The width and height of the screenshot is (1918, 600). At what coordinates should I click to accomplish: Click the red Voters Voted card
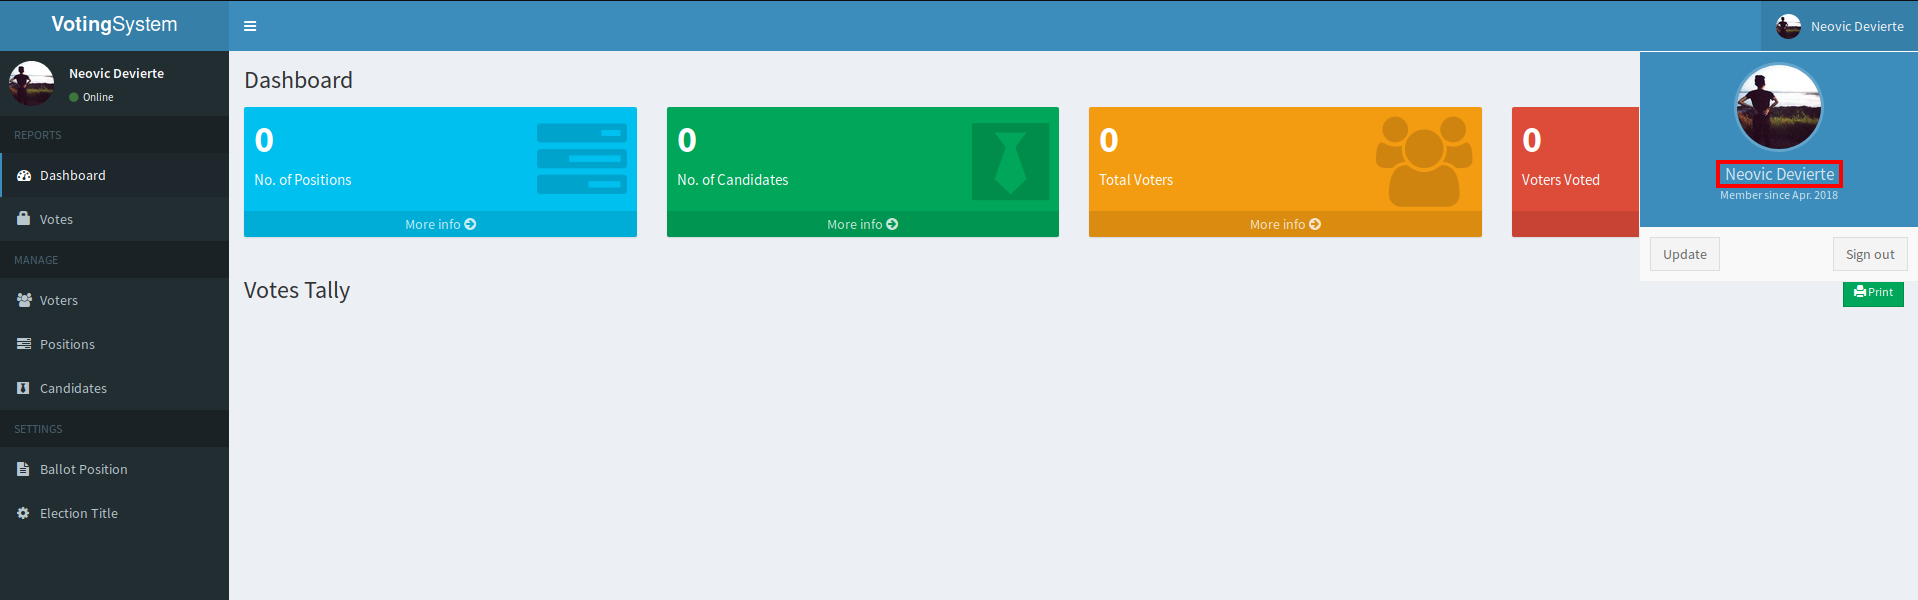tap(1574, 165)
